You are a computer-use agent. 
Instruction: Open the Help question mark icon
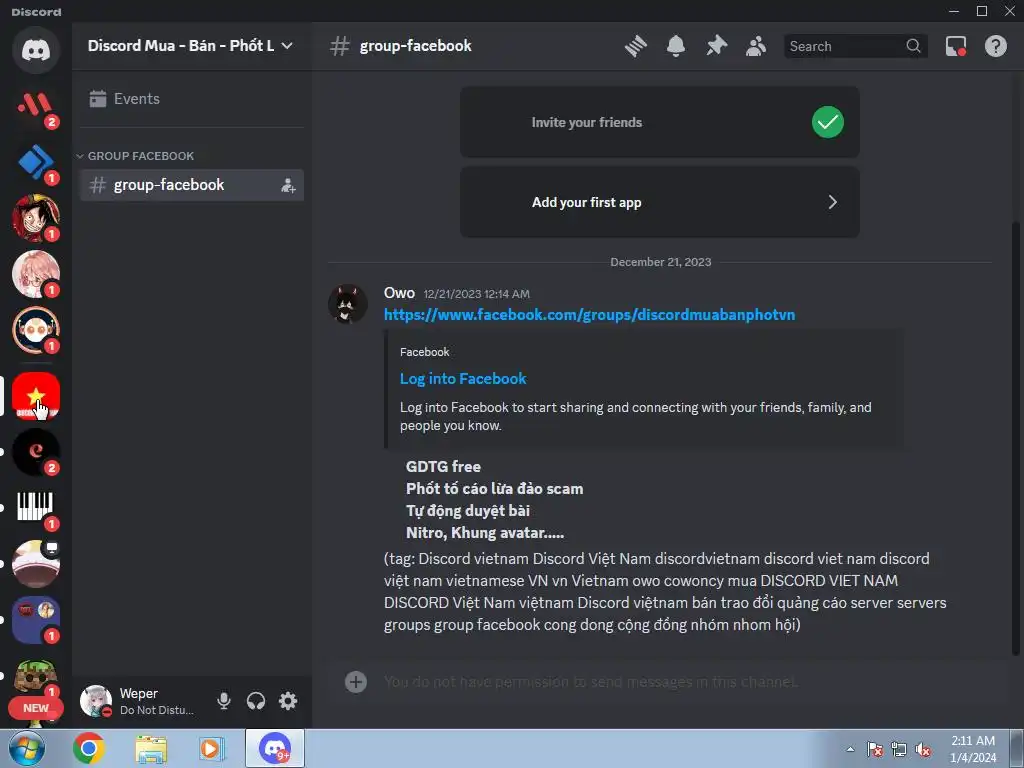[995, 46]
